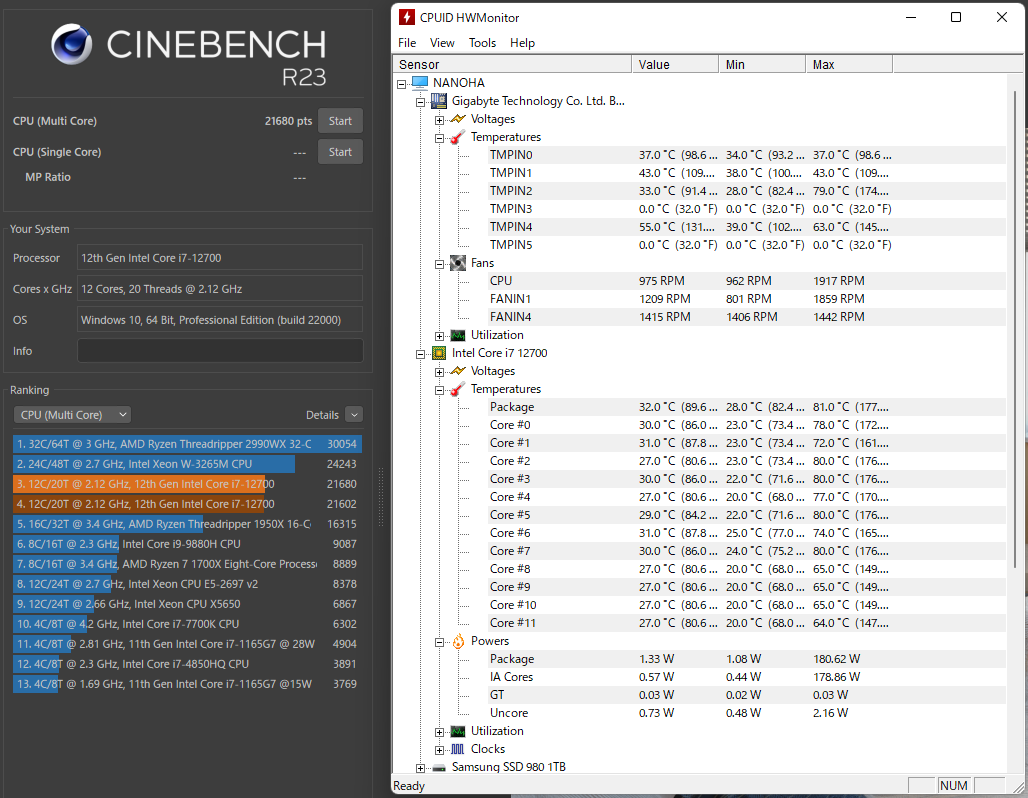1028x798 pixels.
Task: Click the Value column header
Action: click(x=675, y=64)
